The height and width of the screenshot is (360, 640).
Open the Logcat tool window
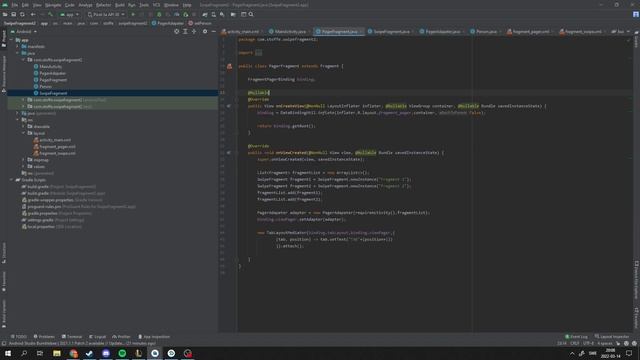[x=98, y=337]
